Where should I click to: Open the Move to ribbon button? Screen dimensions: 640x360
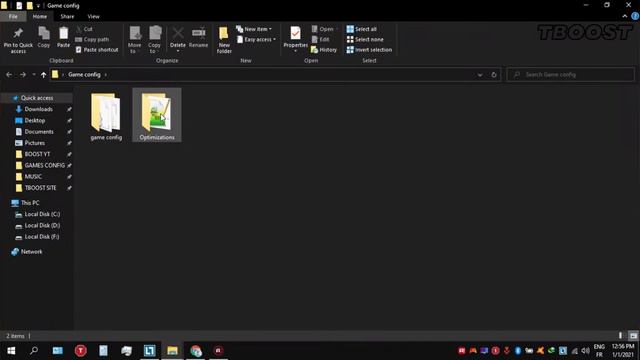pos(134,40)
